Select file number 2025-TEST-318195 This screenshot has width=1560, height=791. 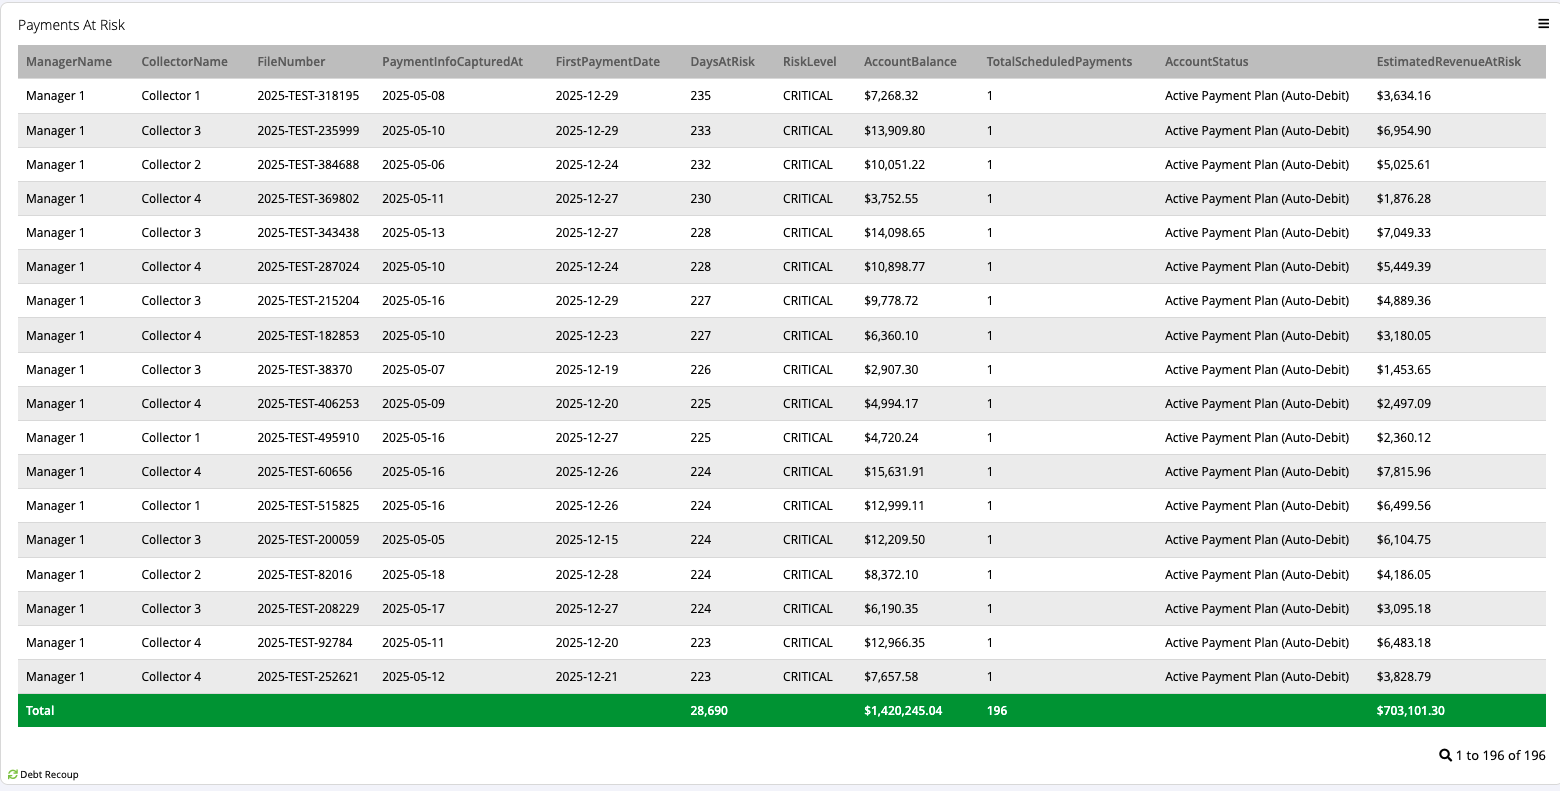point(308,96)
